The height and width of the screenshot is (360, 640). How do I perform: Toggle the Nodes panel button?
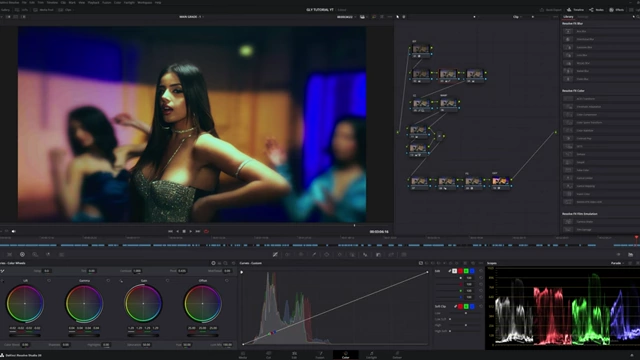[596, 10]
